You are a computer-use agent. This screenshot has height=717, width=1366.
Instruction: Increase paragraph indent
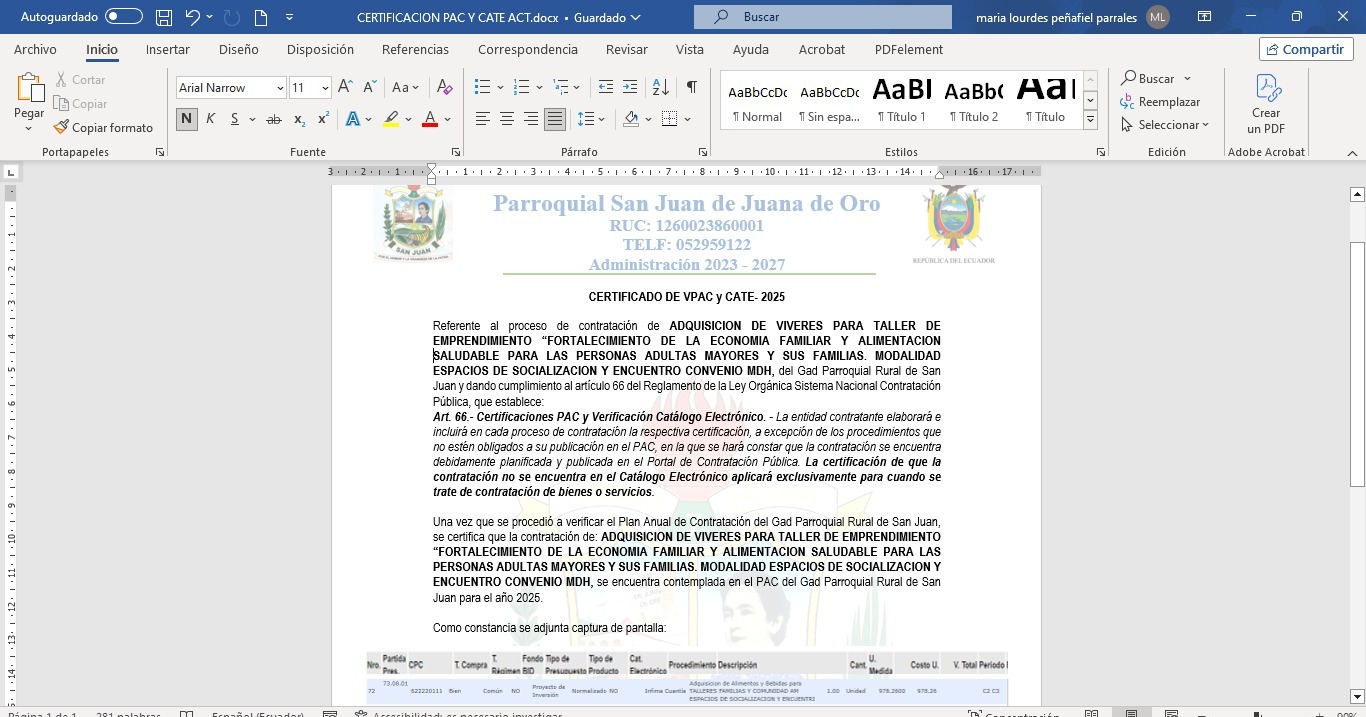point(629,88)
